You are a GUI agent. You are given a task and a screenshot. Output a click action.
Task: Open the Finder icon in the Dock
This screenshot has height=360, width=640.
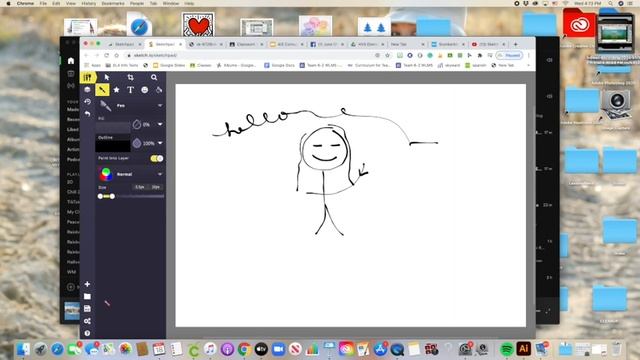[x=23, y=349]
